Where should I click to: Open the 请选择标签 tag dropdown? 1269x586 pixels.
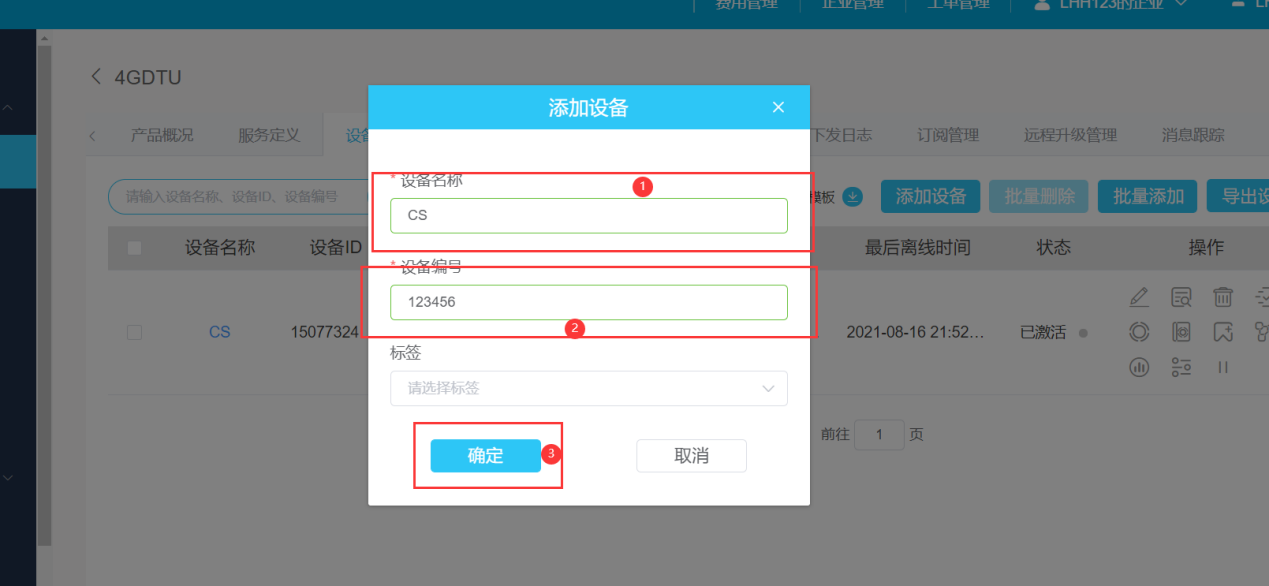[x=589, y=388]
